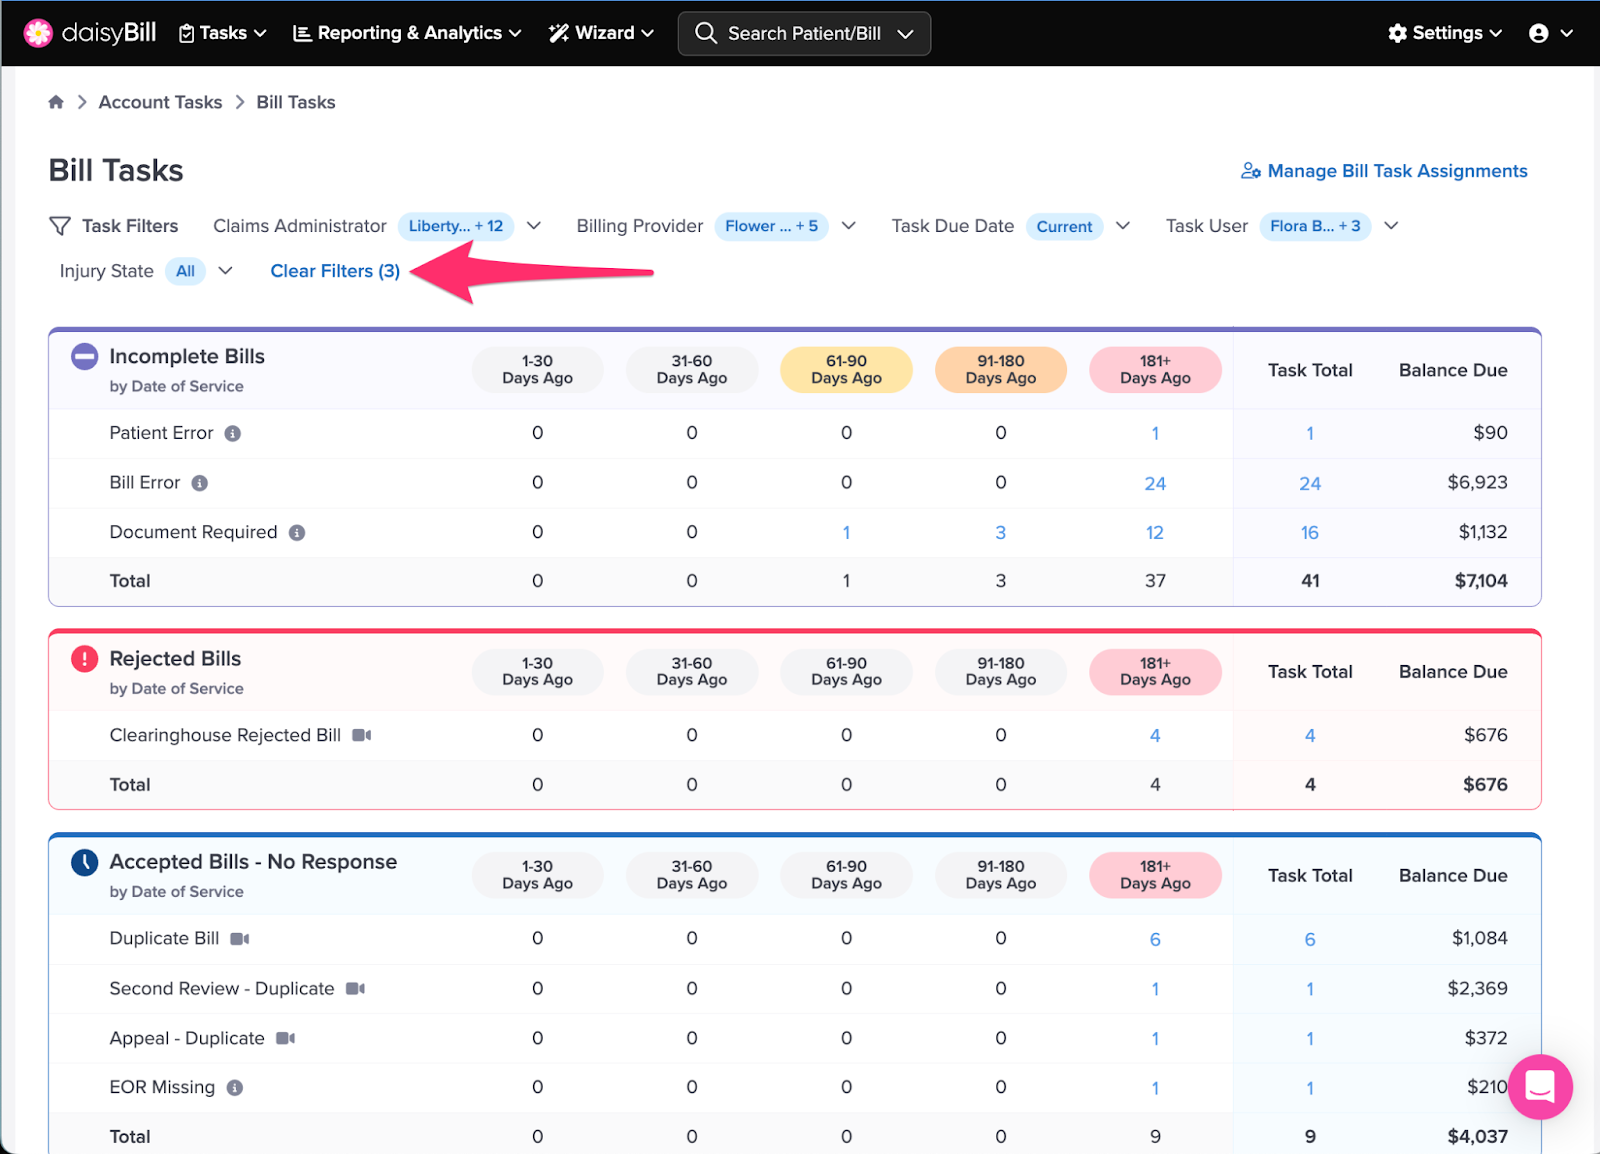Open info icon beside Patient Error
This screenshot has width=1600, height=1154.
[233, 433]
